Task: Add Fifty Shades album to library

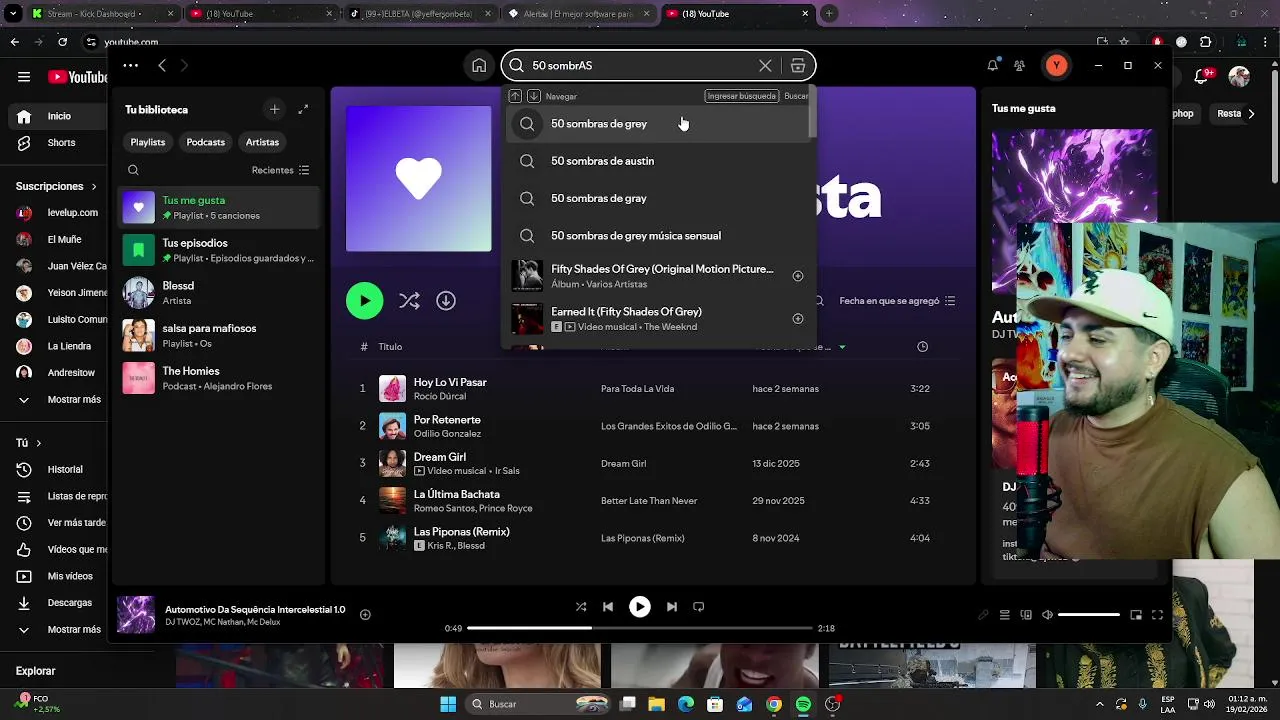Action: [798, 276]
